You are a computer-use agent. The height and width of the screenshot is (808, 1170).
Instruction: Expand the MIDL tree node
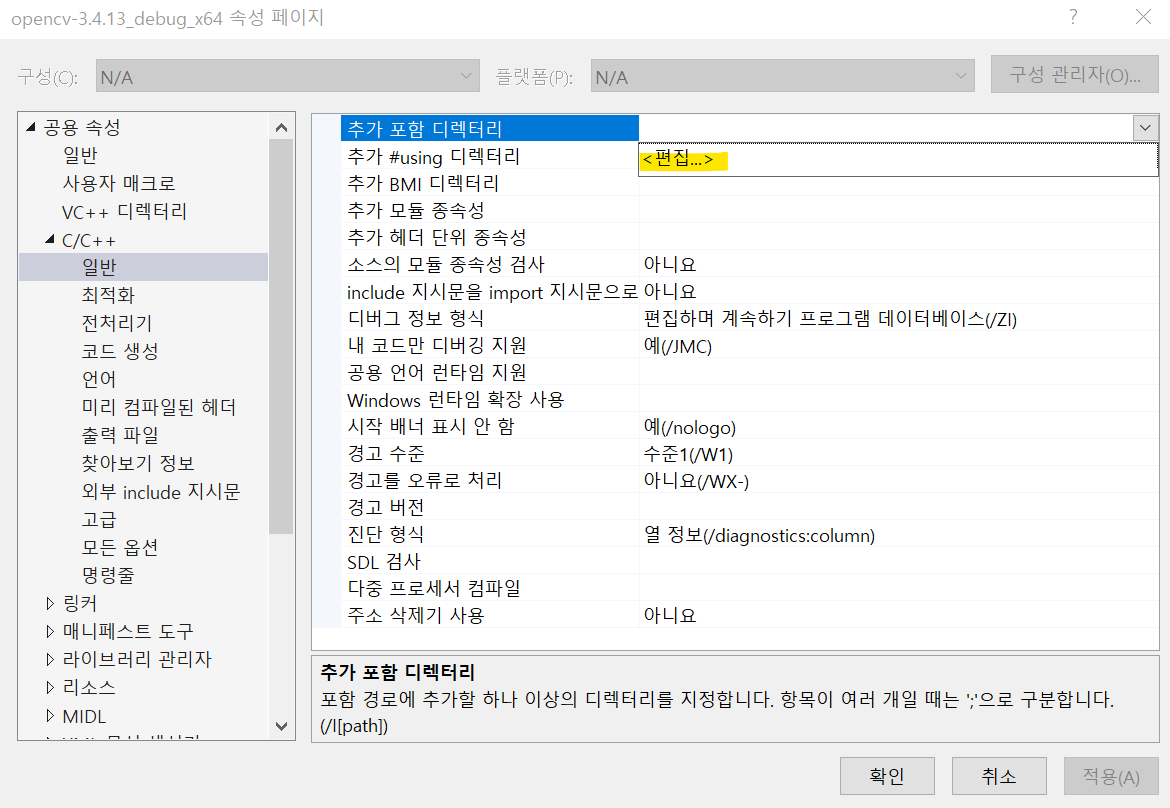point(51,717)
